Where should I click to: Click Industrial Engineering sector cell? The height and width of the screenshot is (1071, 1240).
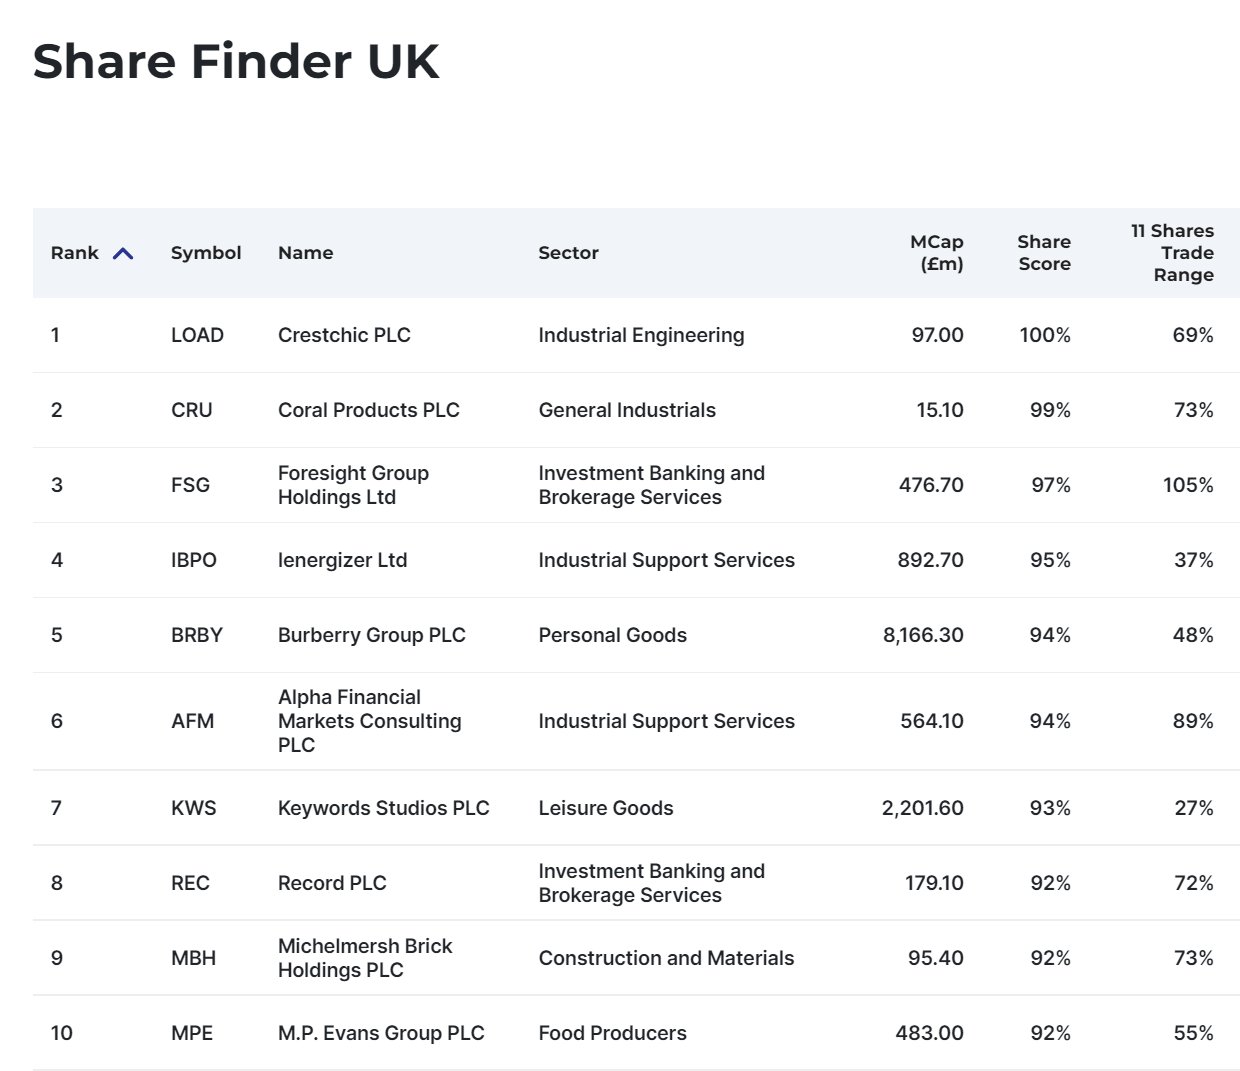(x=641, y=335)
